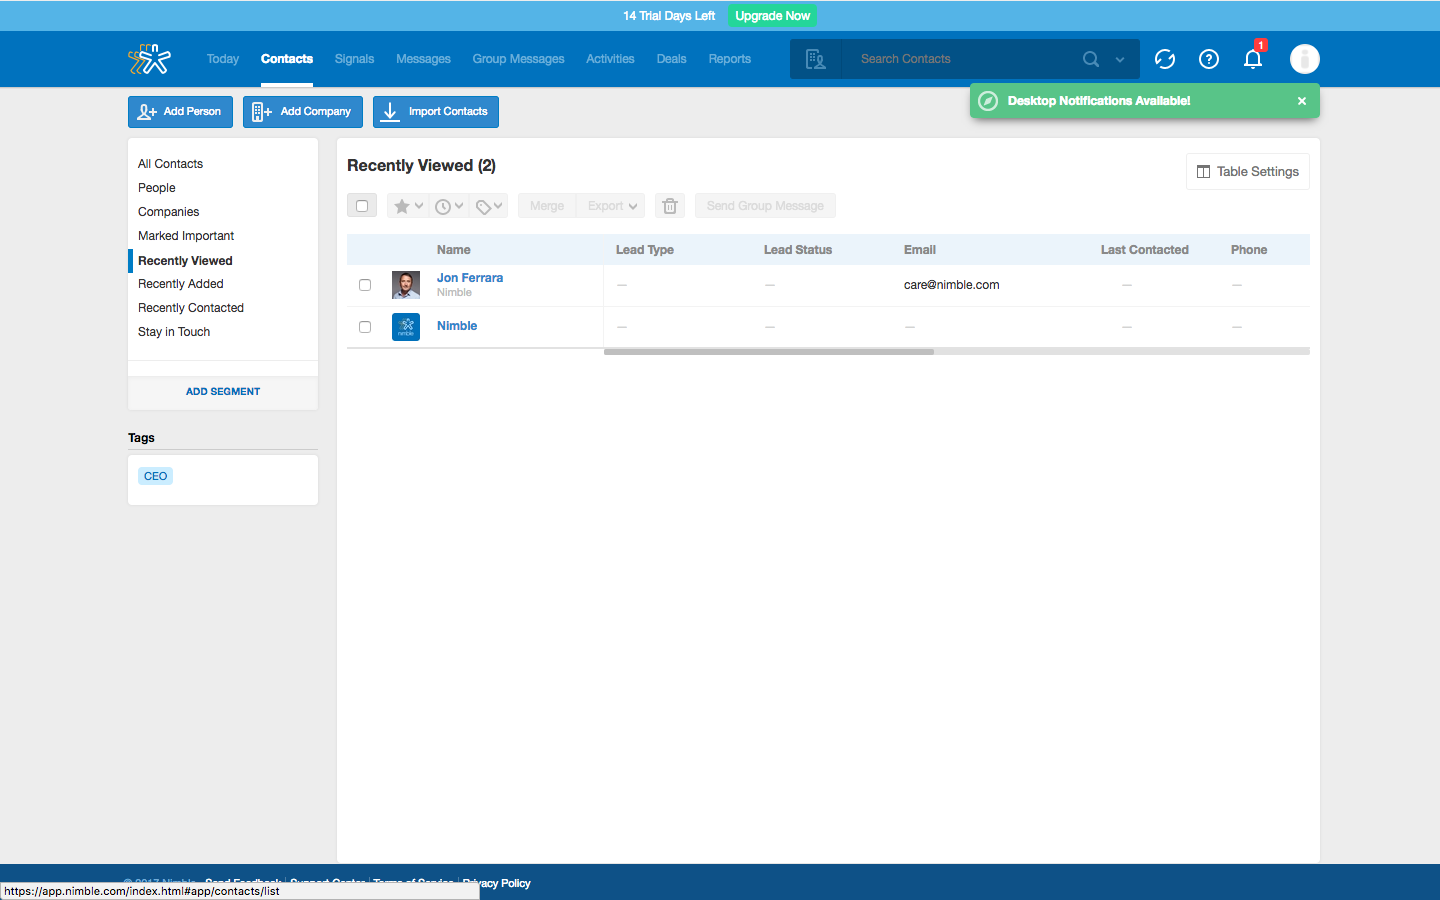Open the user profile avatar menu
Viewport: 1440px width, 900px height.
(1305, 59)
